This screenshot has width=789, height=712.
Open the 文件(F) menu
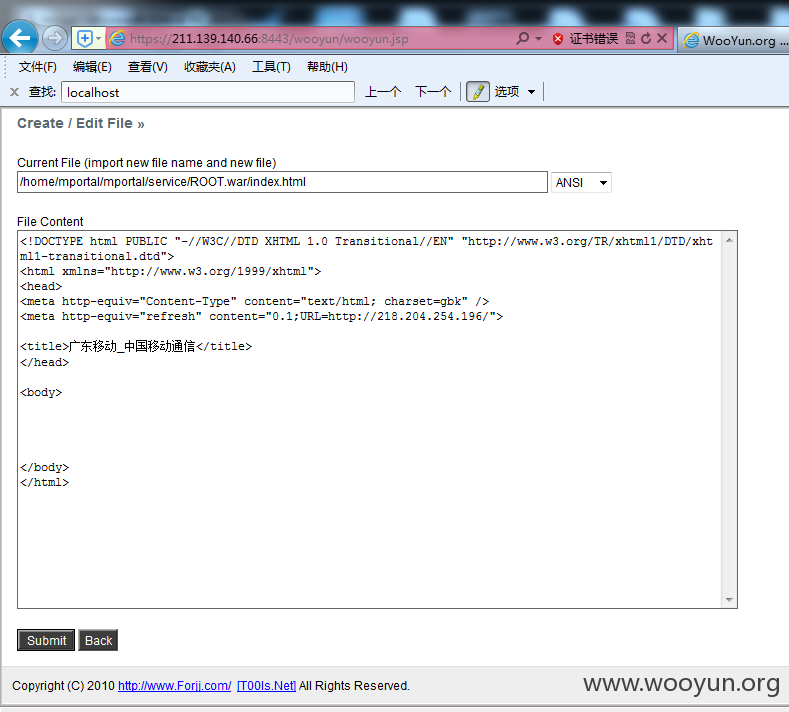tap(37, 67)
